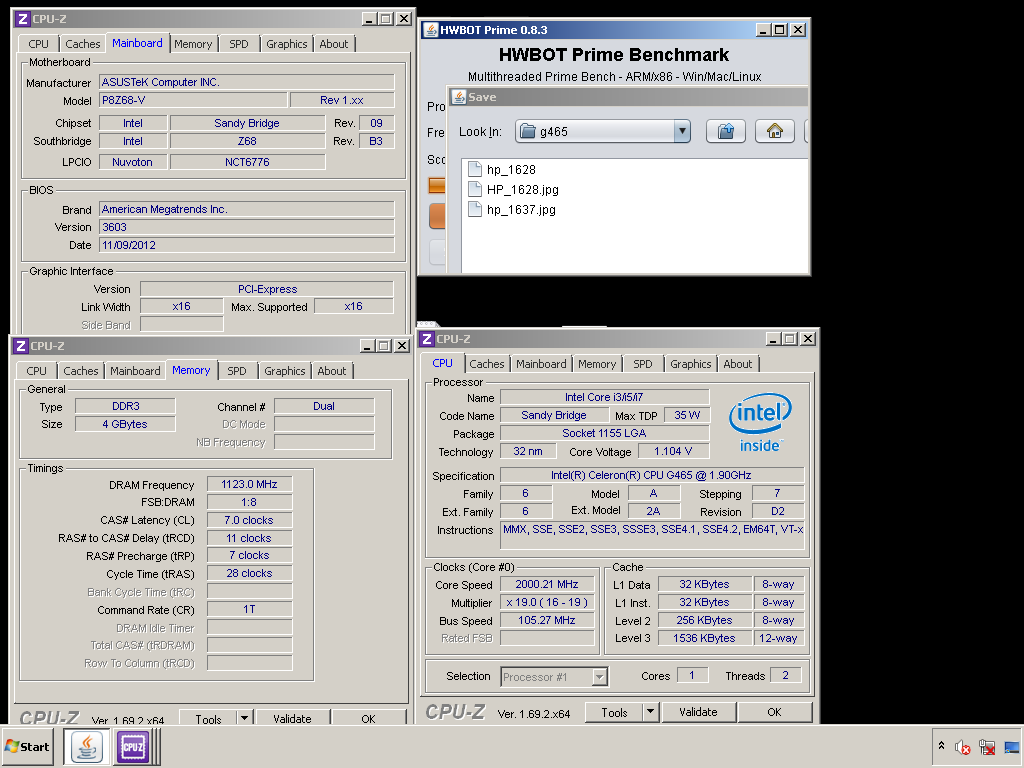Click the DRAM Frequency value 1123.0 MHz
Image resolution: width=1024 pixels, height=768 pixels.
[x=249, y=484]
